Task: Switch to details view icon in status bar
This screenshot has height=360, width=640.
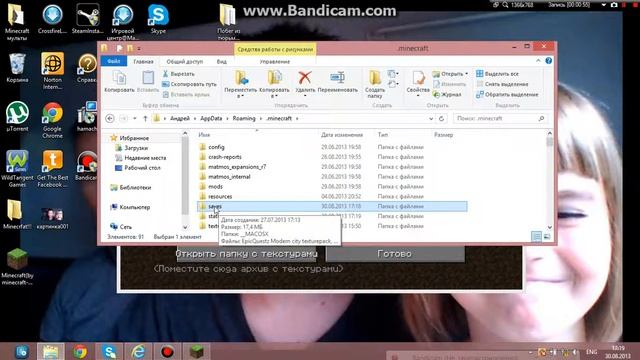Action: click(x=536, y=236)
